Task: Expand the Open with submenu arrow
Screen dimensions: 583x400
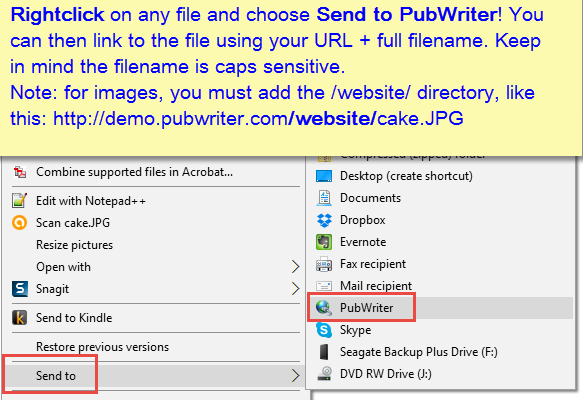Action: [x=296, y=267]
